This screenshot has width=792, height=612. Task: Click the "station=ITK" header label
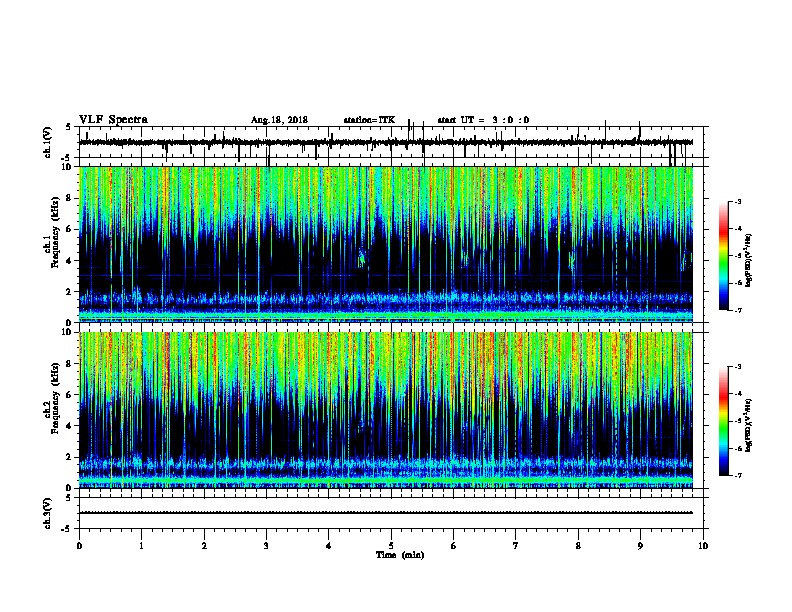(369, 120)
